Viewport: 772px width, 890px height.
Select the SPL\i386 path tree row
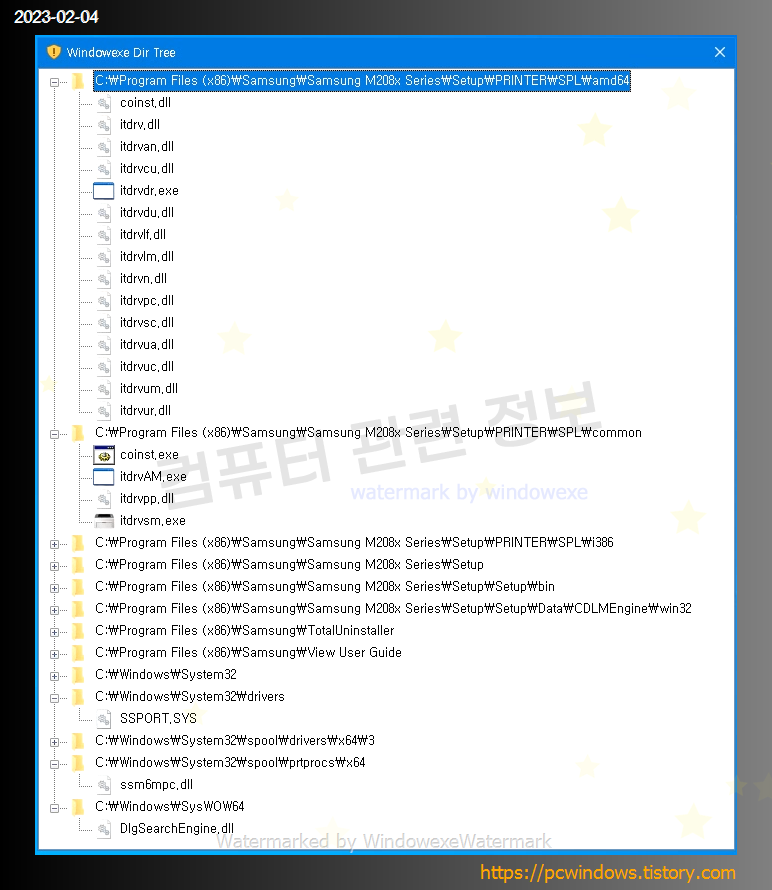click(x=354, y=543)
